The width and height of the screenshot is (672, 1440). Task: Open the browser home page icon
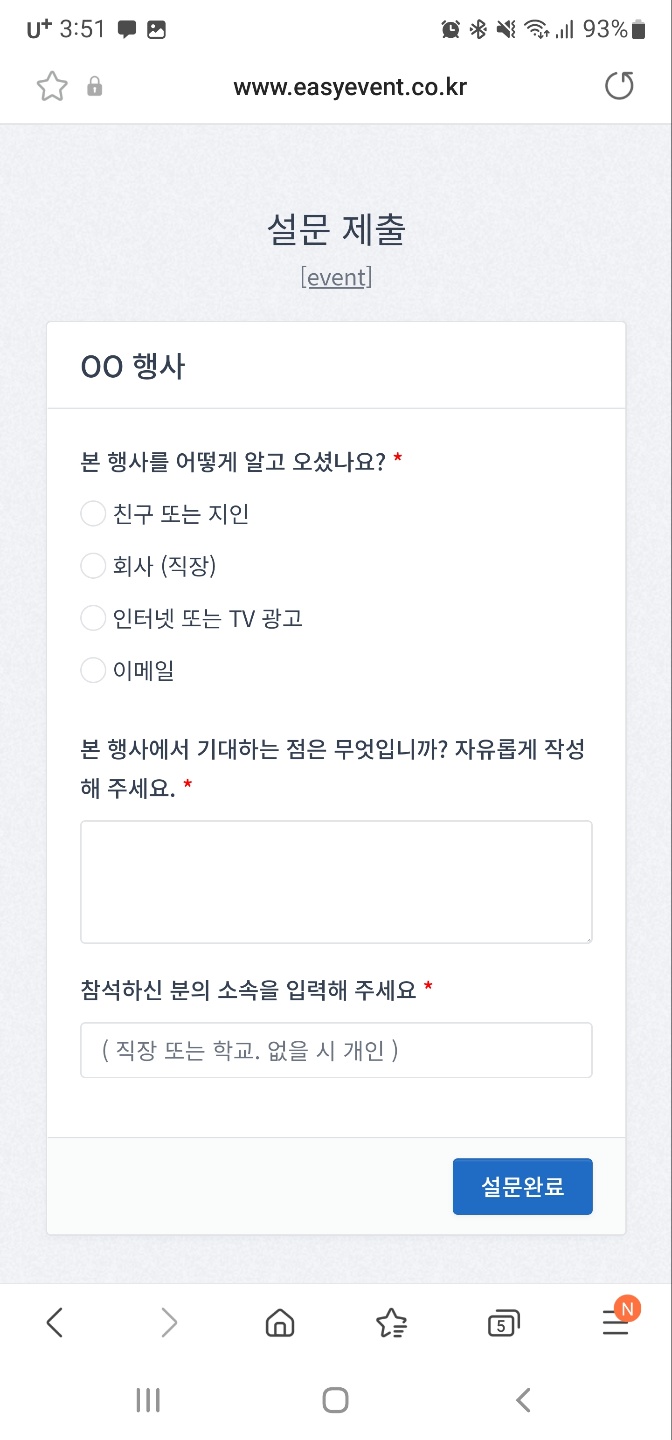pos(280,1323)
